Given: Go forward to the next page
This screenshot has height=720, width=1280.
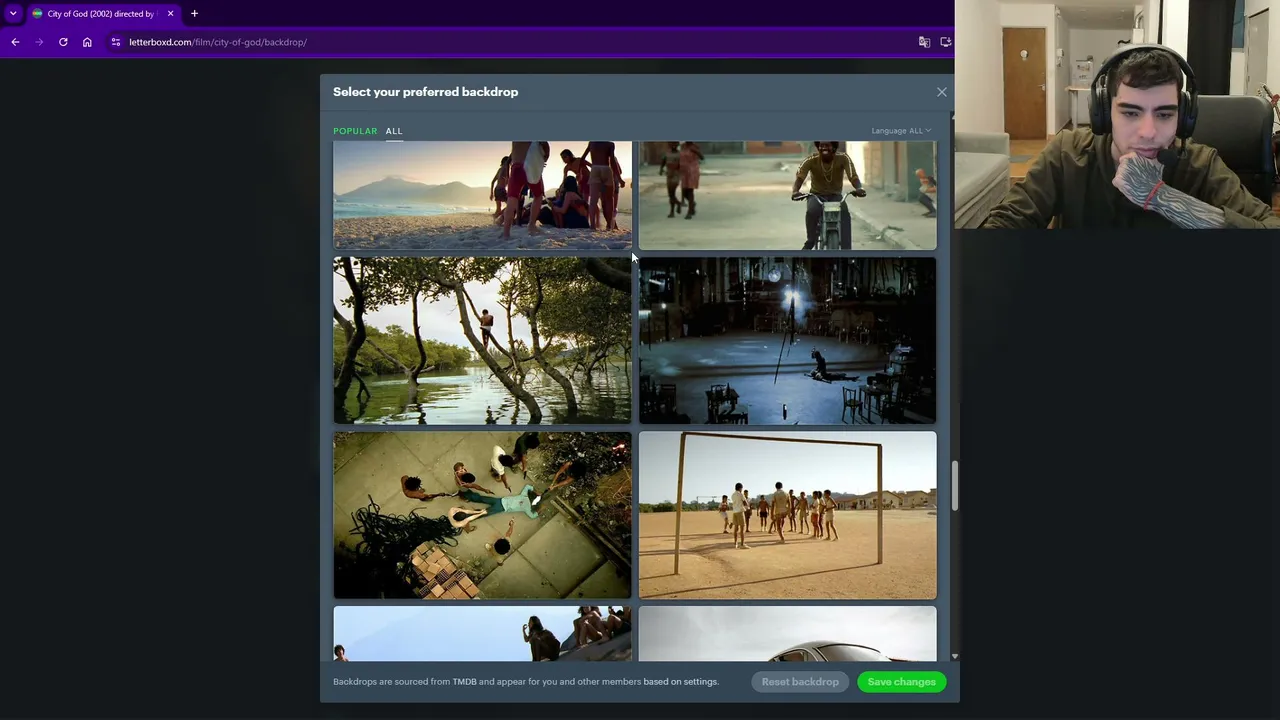Looking at the screenshot, I should [39, 42].
